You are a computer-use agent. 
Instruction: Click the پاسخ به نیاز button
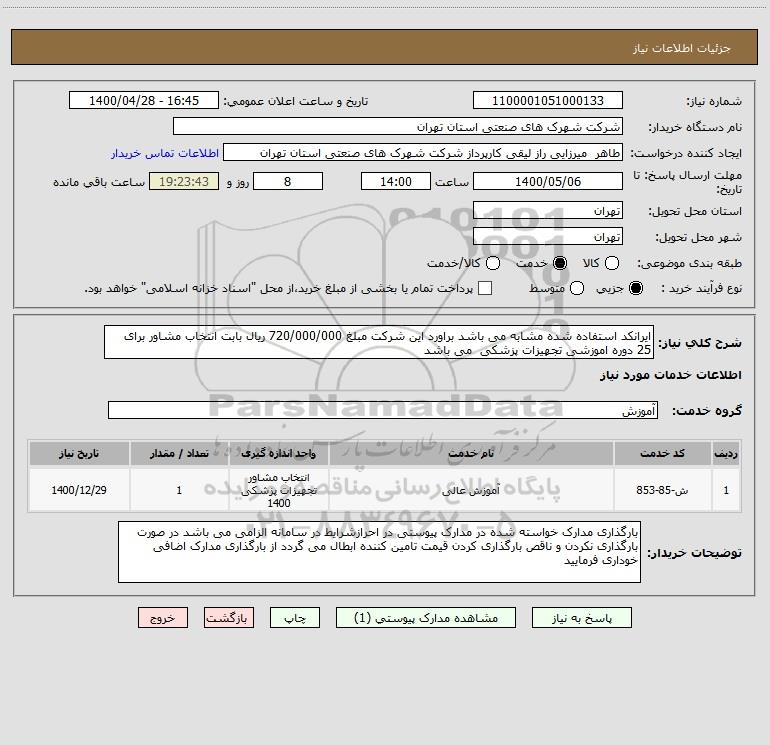click(x=581, y=618)
